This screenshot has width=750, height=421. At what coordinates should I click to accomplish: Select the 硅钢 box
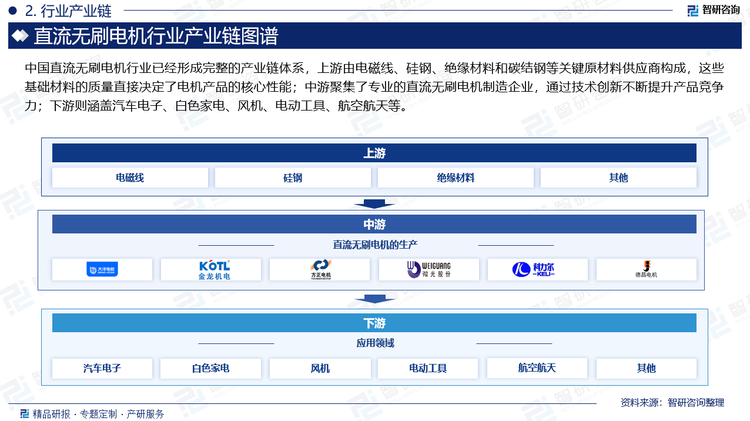[x=293, y=177]
